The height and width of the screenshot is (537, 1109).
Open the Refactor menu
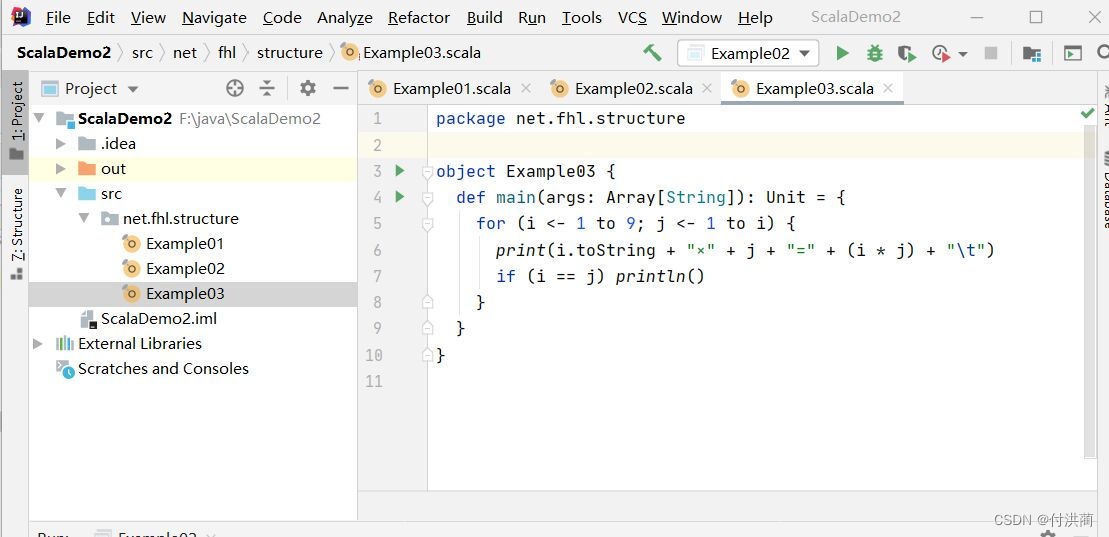(419, 18)
